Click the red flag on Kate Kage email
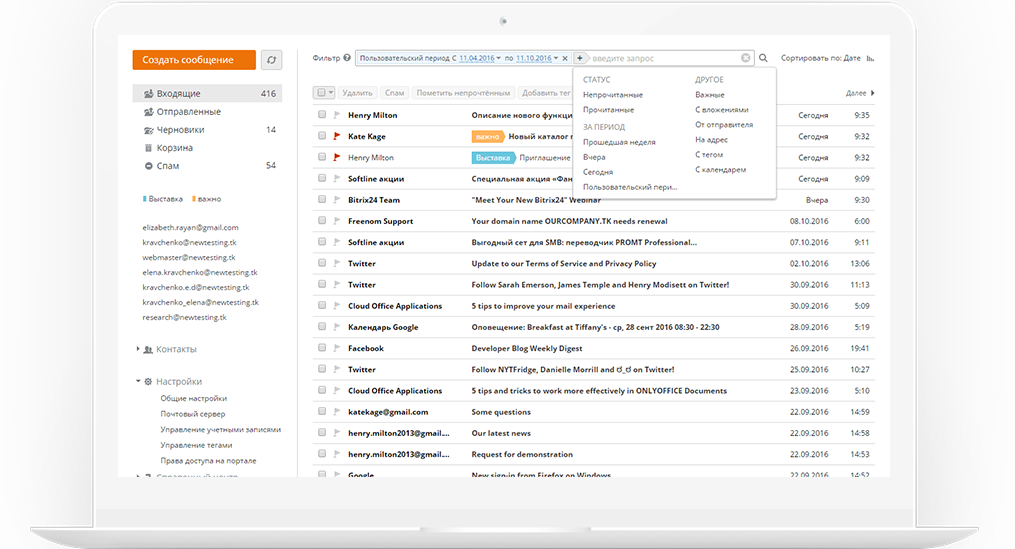The height and width of the screenshot is (549, 1015). [x=337, y=136]
